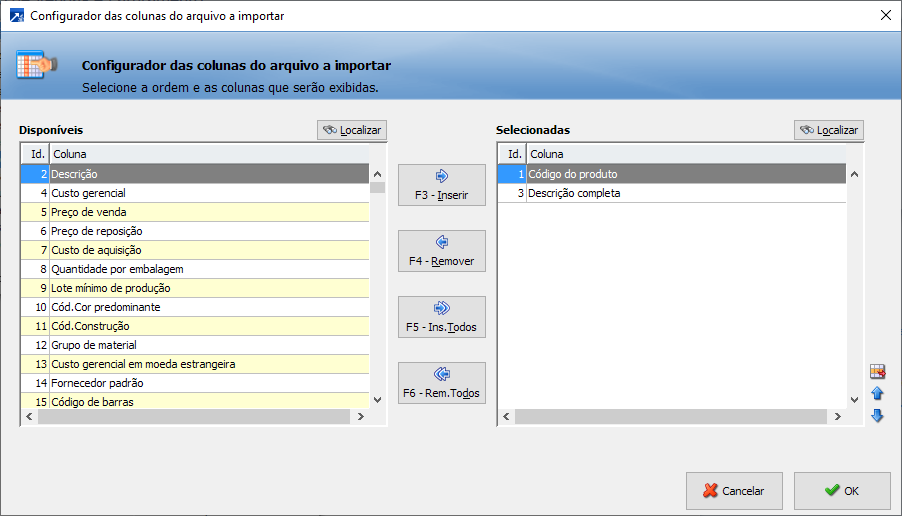Click the Id. header in the Disponíveis list
The image size is (902, 516).
36,154
